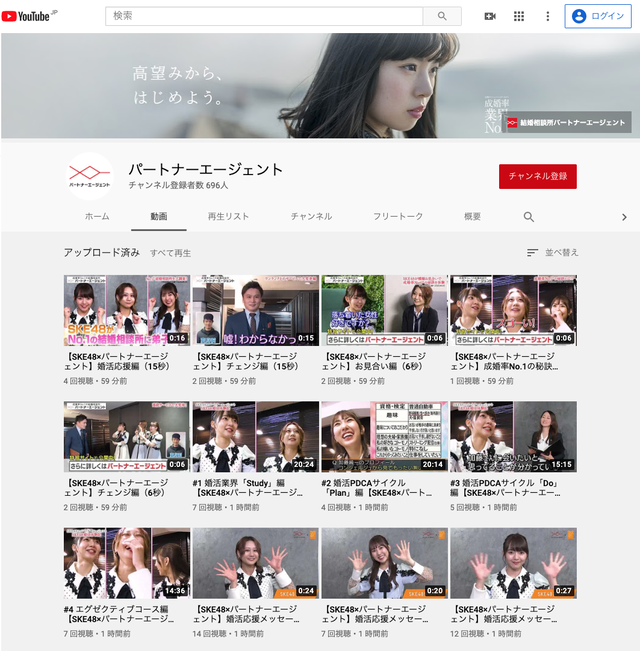Select the 動画 tab
The image size is (640, 651).
pos(159,216)
